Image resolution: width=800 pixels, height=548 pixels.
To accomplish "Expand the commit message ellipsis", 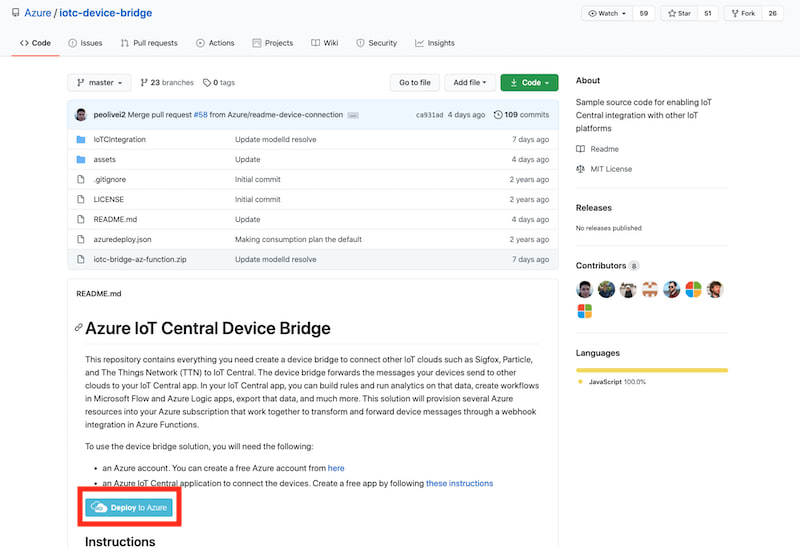I will pyautogui.click(x=353, y=115).
